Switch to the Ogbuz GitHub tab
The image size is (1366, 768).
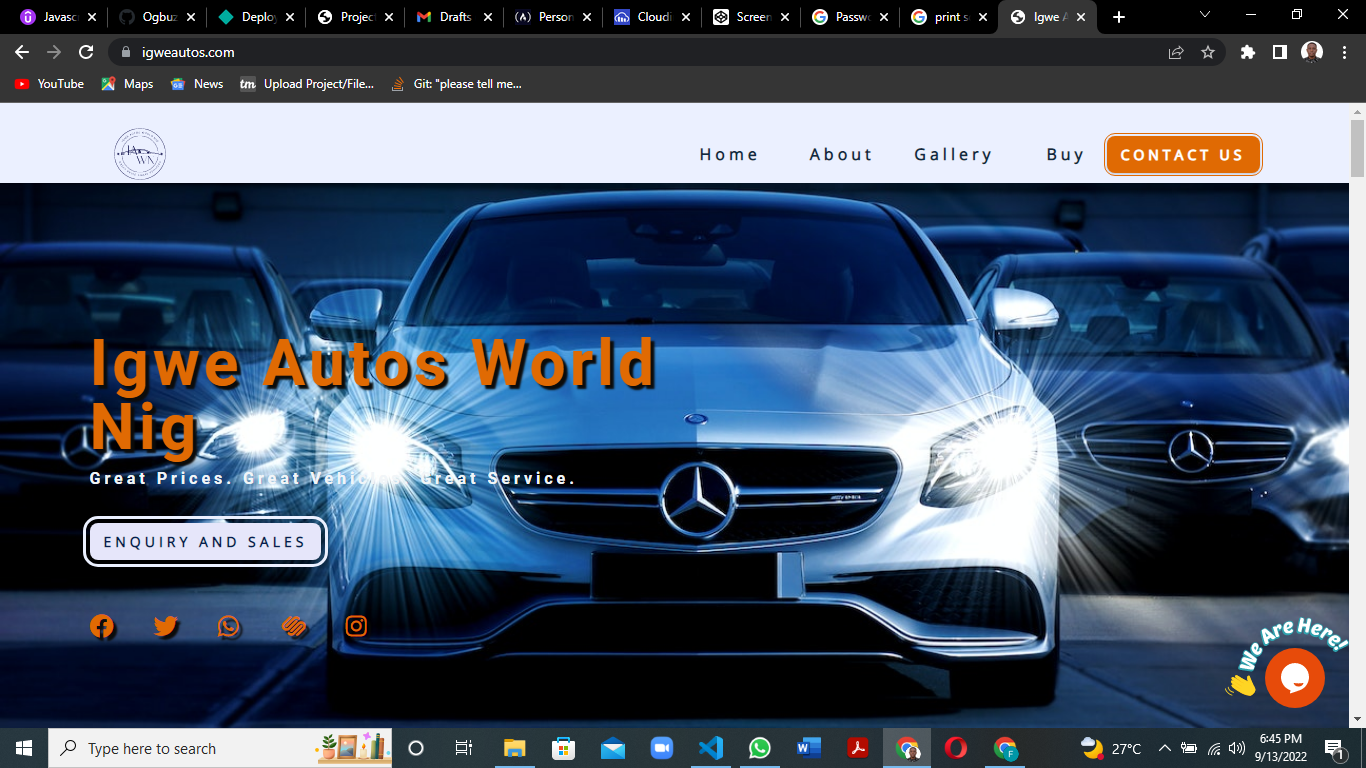(x=157, y=17)
